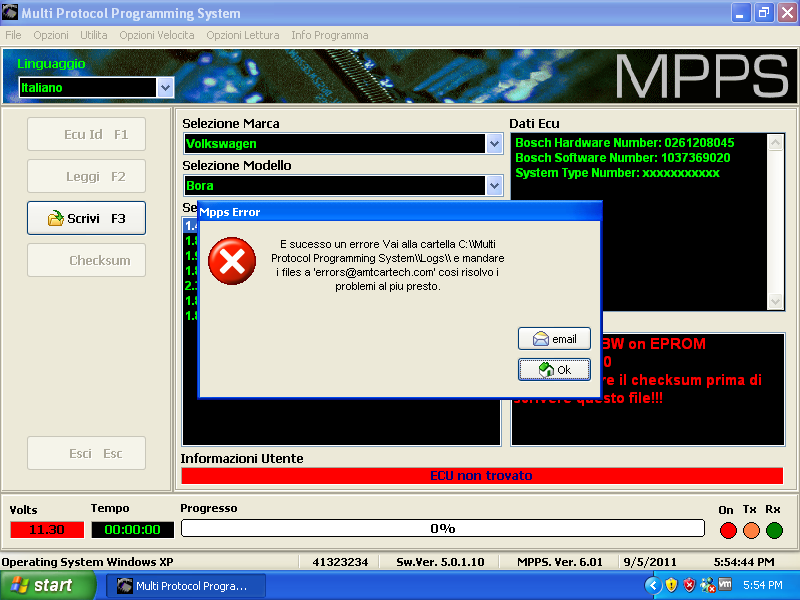Open the VMware tools tray icon

coord(725,584)
